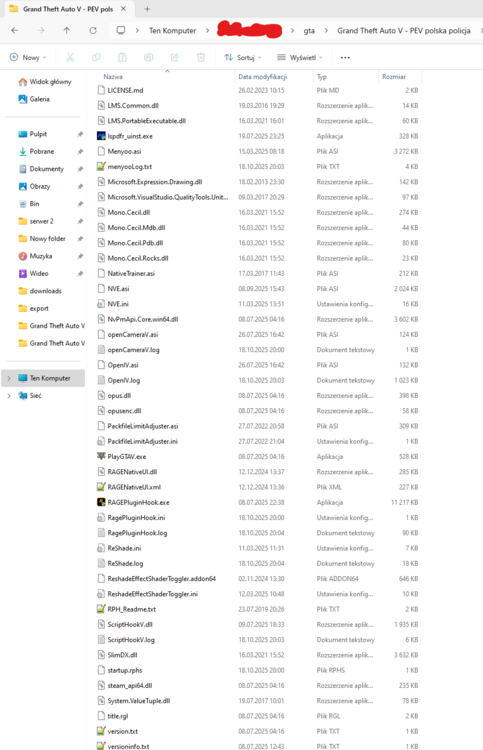Sort by Data modyfikacji column
483x750 pixels.
263,77
